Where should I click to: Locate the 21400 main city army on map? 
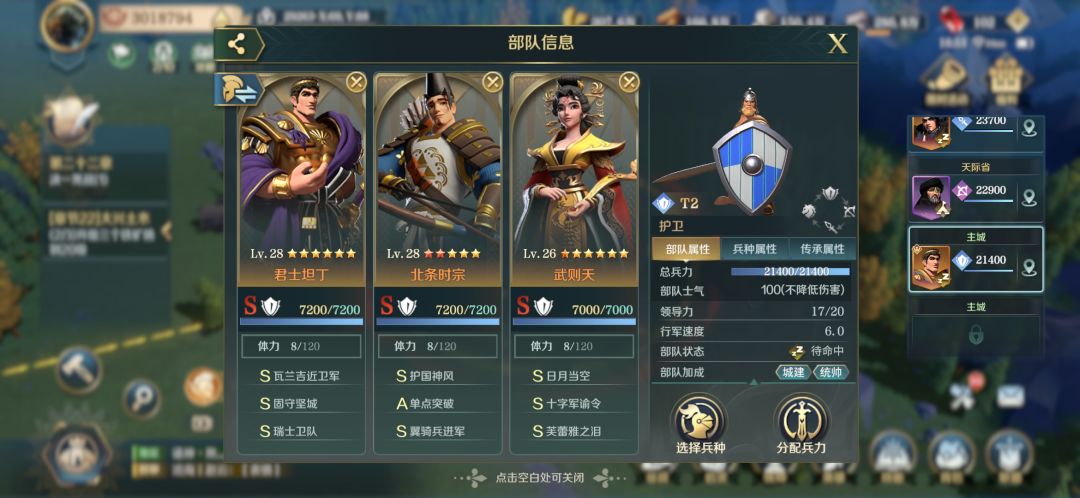1029,267
